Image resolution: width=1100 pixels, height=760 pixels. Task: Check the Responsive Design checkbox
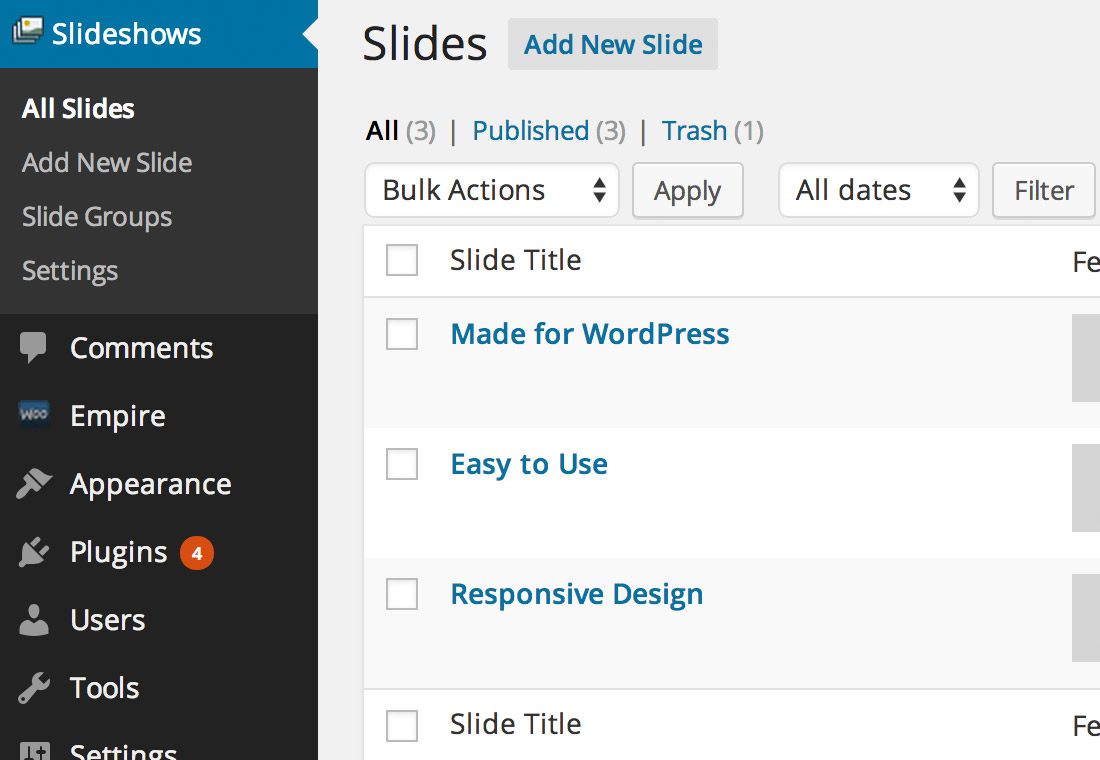(401, 594)
